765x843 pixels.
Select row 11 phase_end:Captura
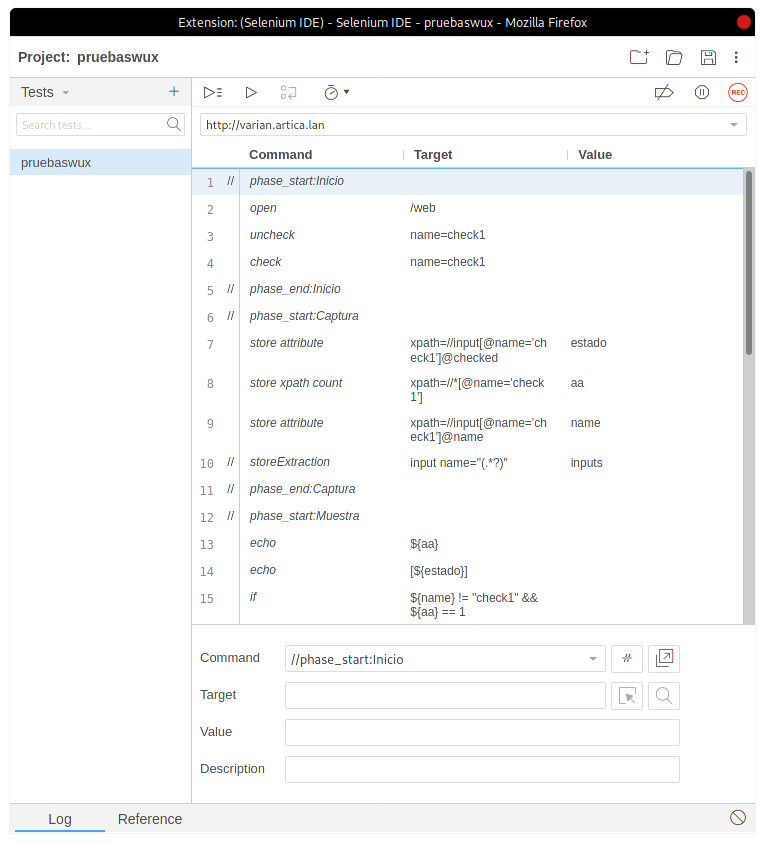467,489
